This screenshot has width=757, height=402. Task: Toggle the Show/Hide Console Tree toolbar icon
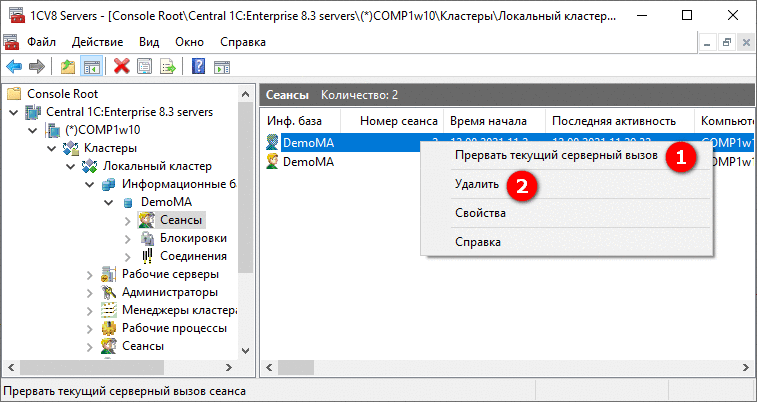pyautogui.click(x=93, y=66)
